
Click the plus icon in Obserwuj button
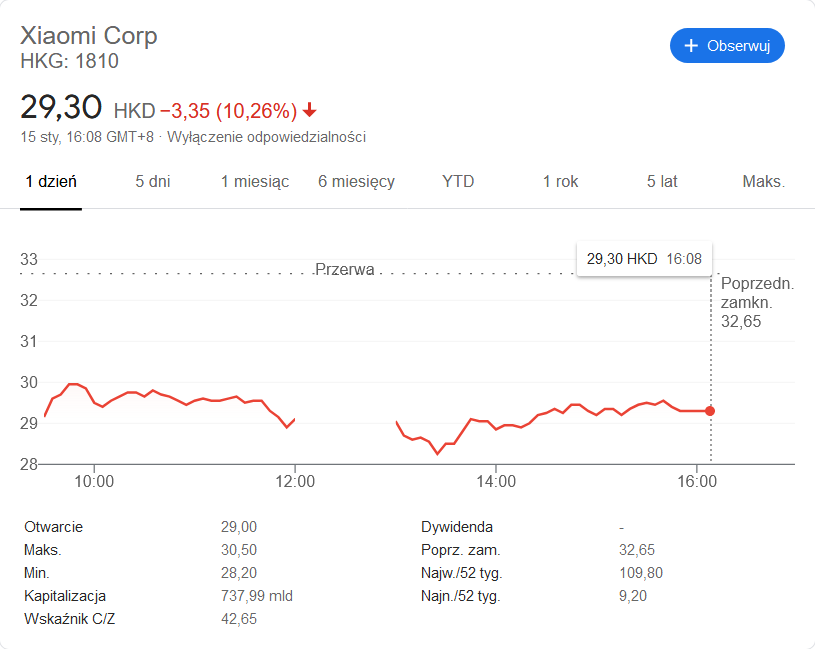click(691, 46)
